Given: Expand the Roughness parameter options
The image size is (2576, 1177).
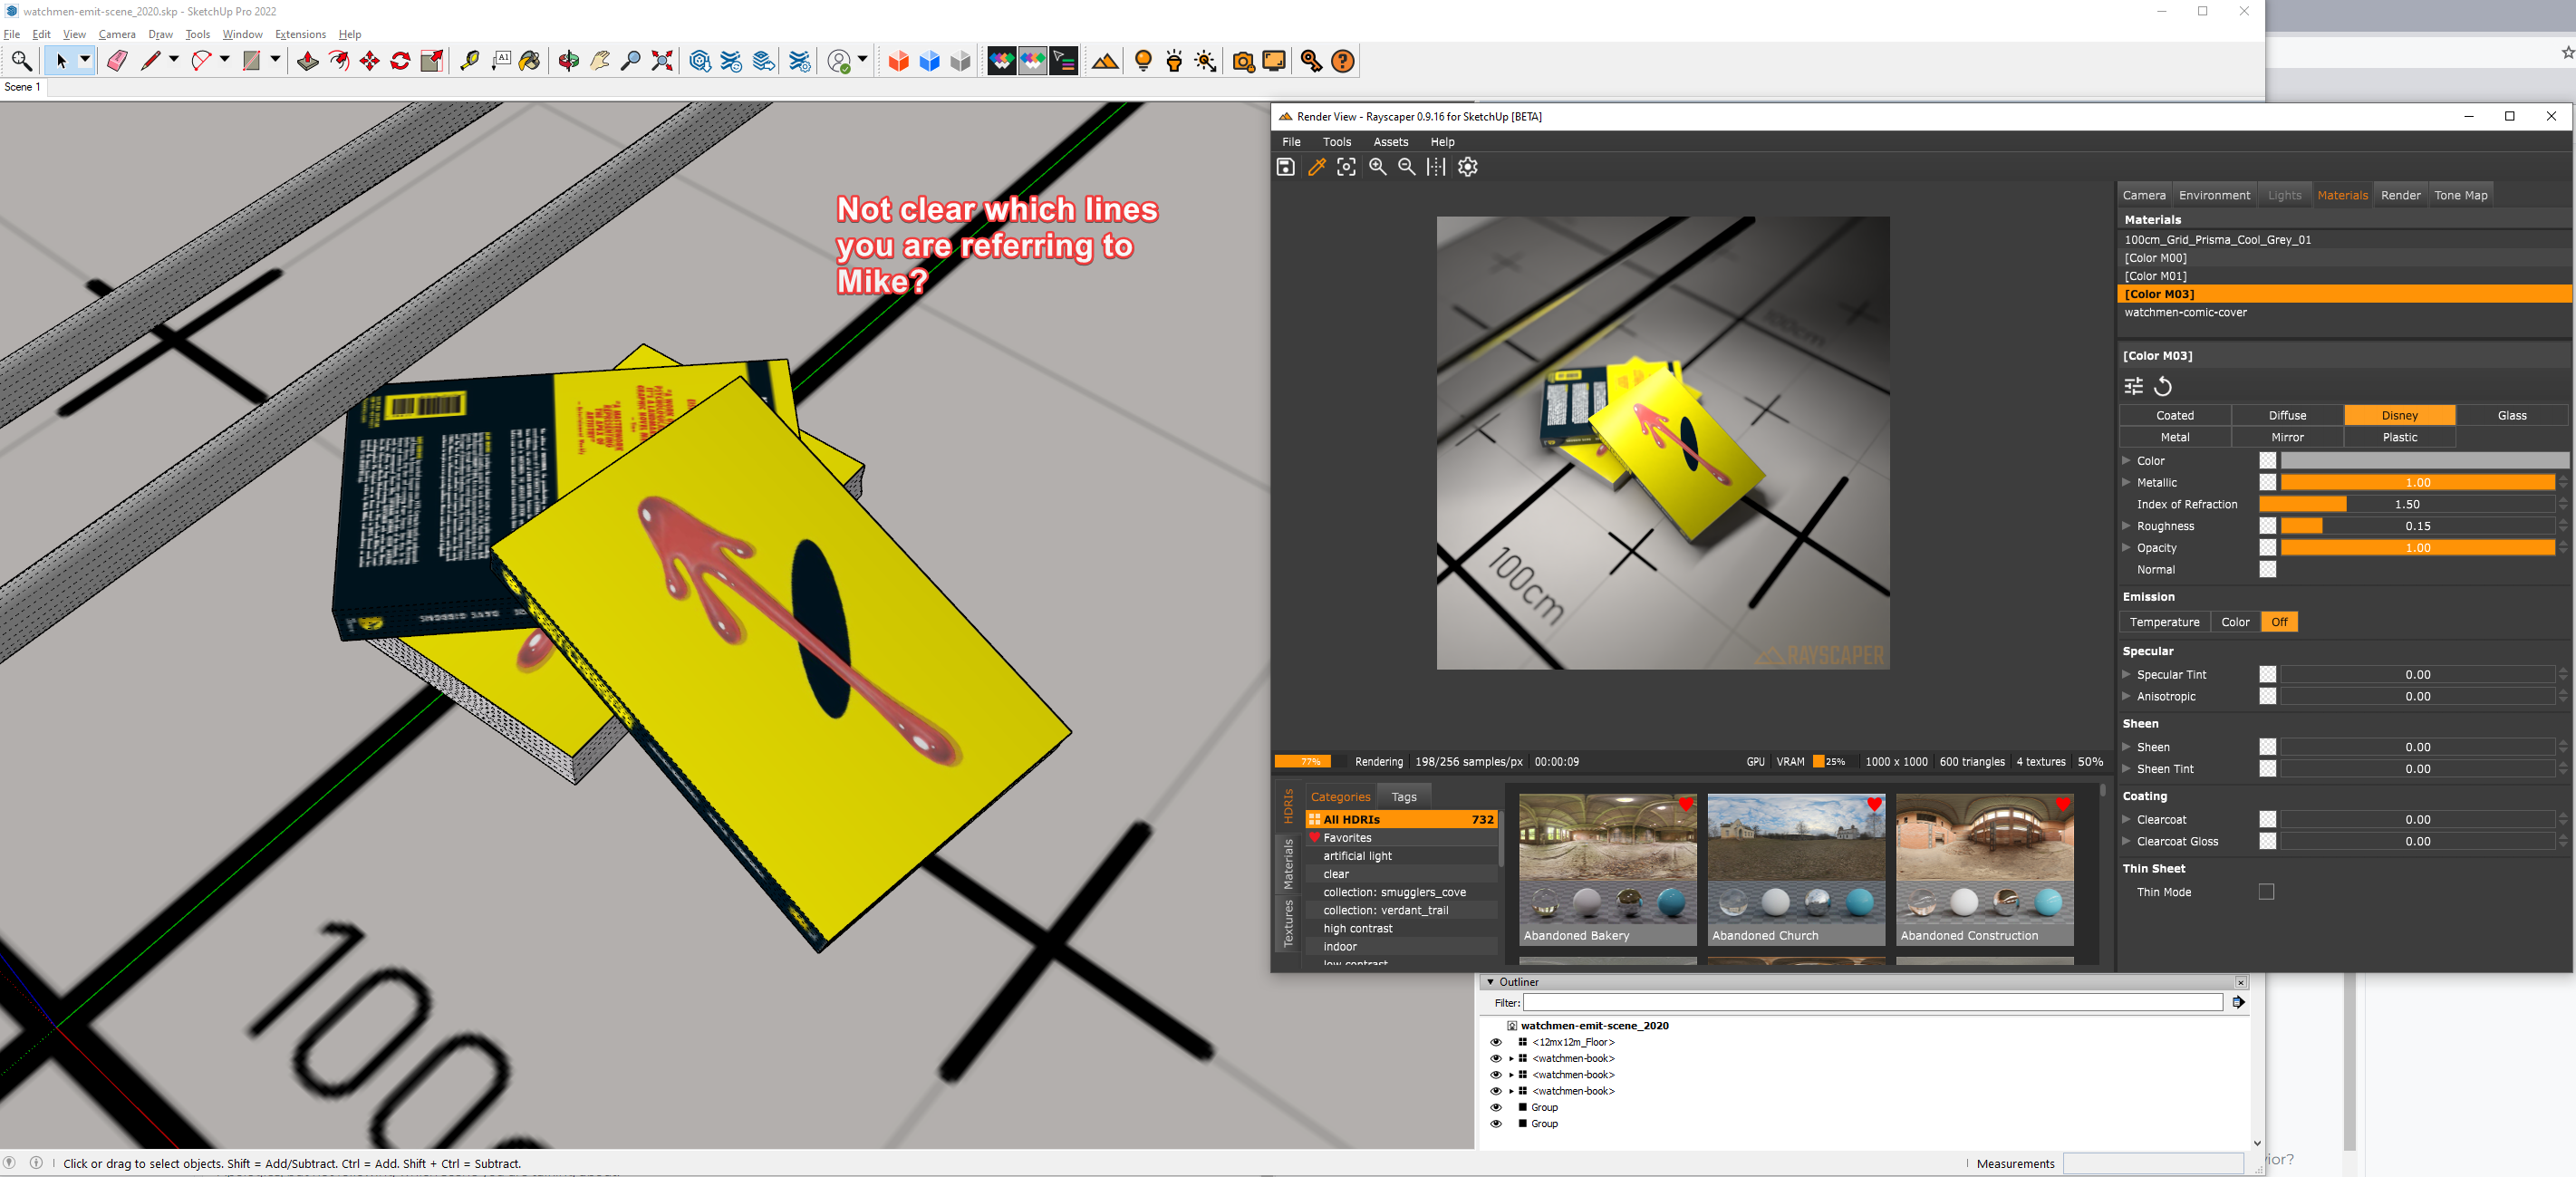Looking at the screenshot, I should point(2126,526).
